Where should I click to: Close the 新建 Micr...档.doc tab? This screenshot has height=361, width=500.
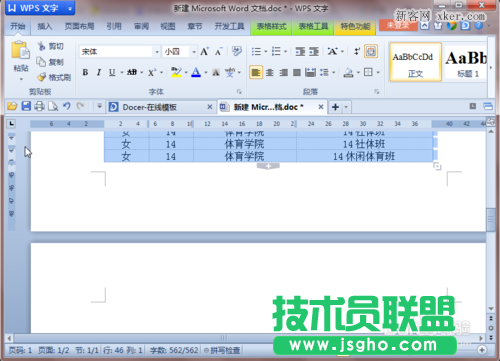[321, 107]
